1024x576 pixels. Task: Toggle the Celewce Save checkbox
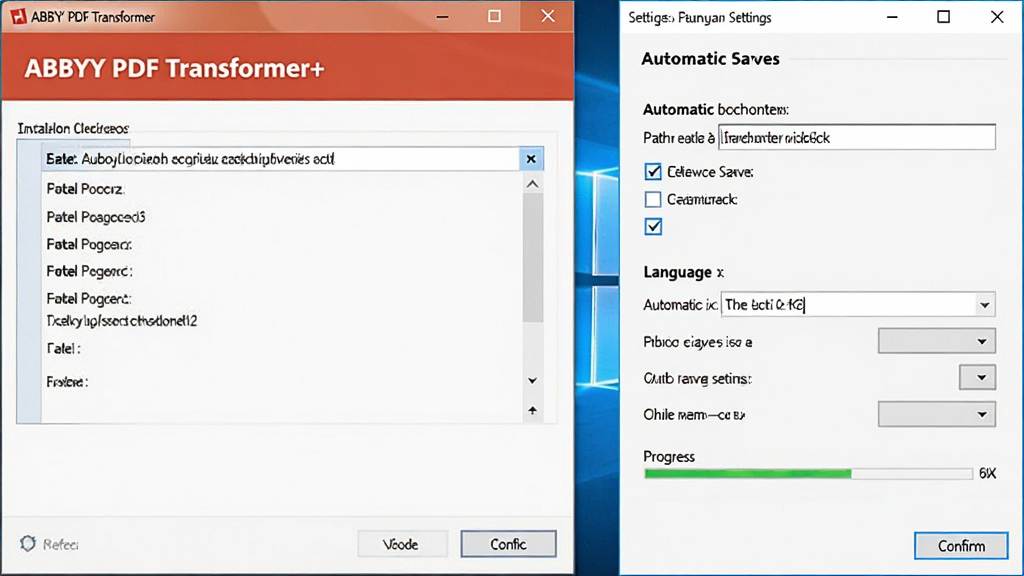pos(653,172)
